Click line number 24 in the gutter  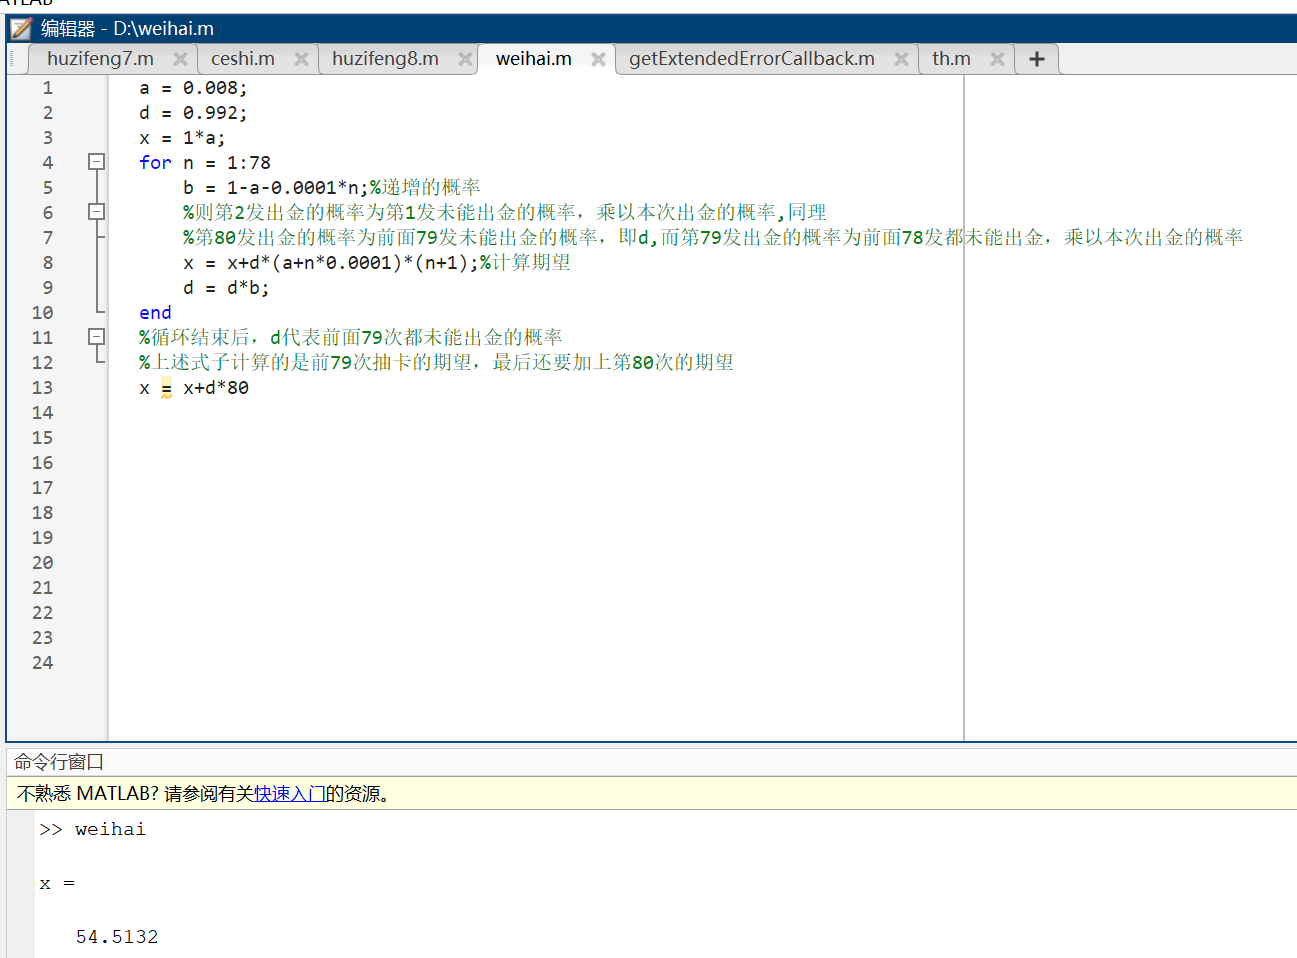(42, 663)
